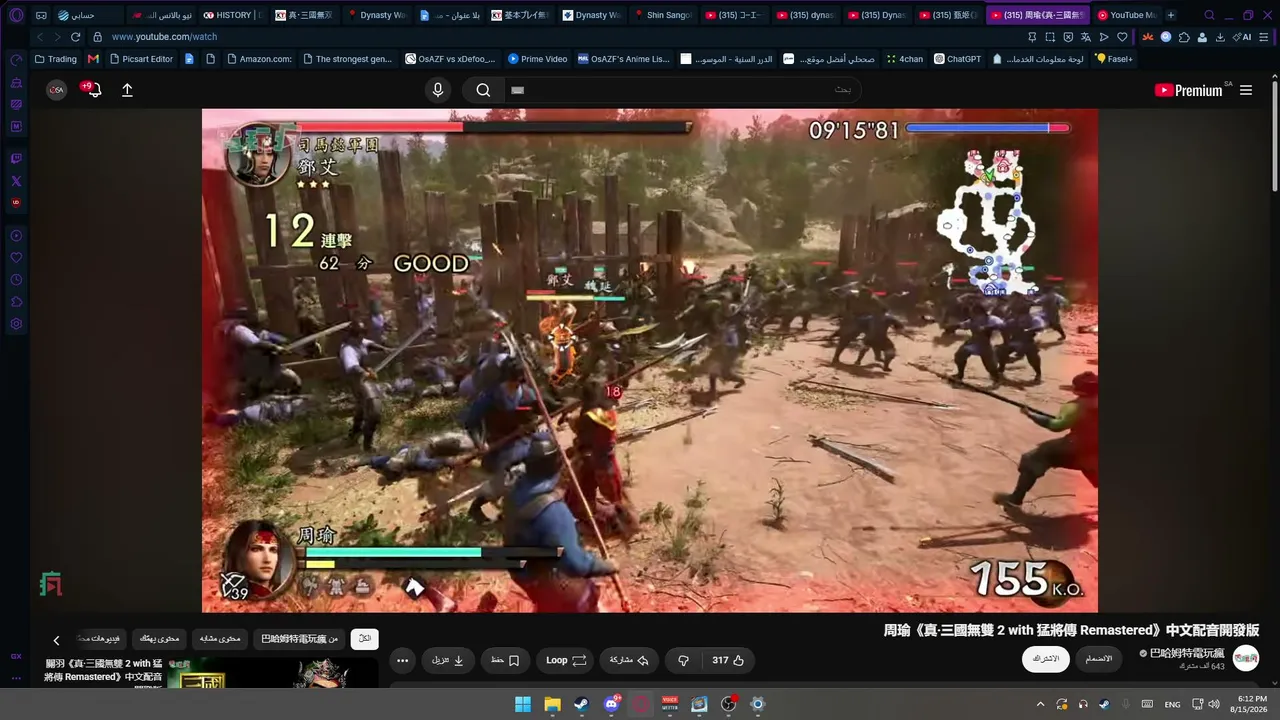
Task: Go back using the browser back arrow
Action: [41, 37]
